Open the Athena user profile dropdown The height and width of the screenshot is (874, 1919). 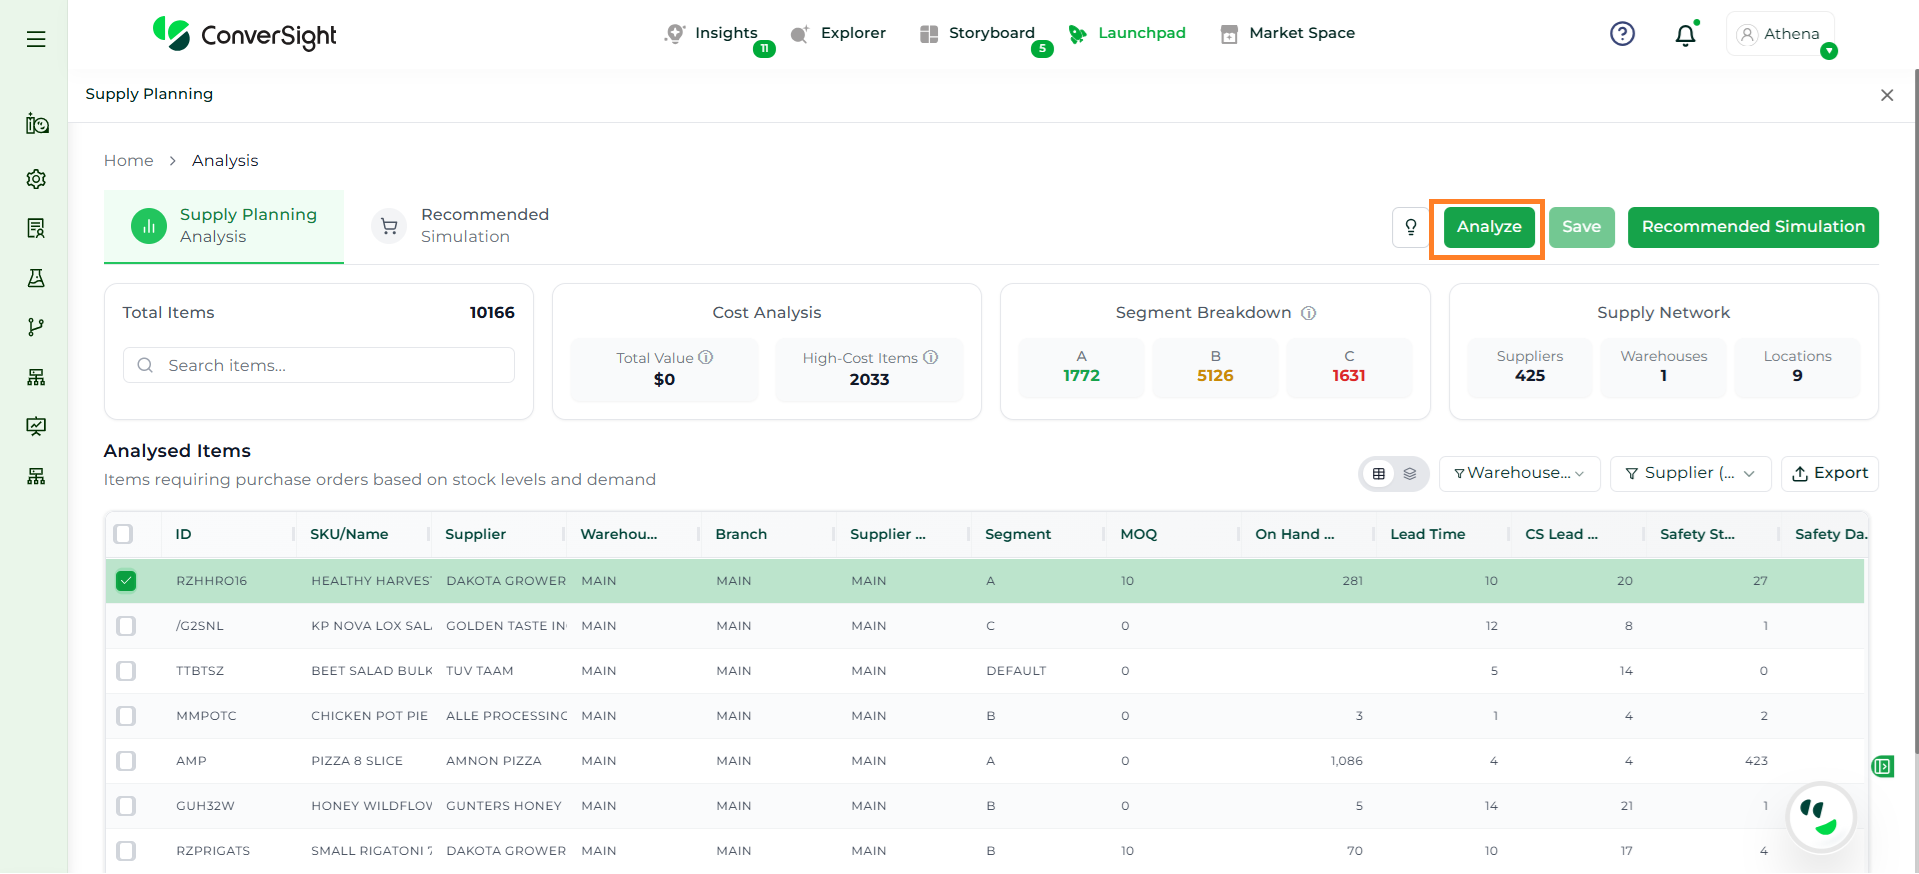tap(1780, 34)
